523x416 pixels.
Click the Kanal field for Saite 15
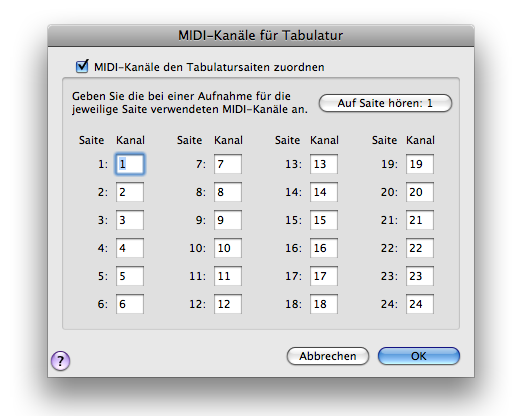point(324,220)
